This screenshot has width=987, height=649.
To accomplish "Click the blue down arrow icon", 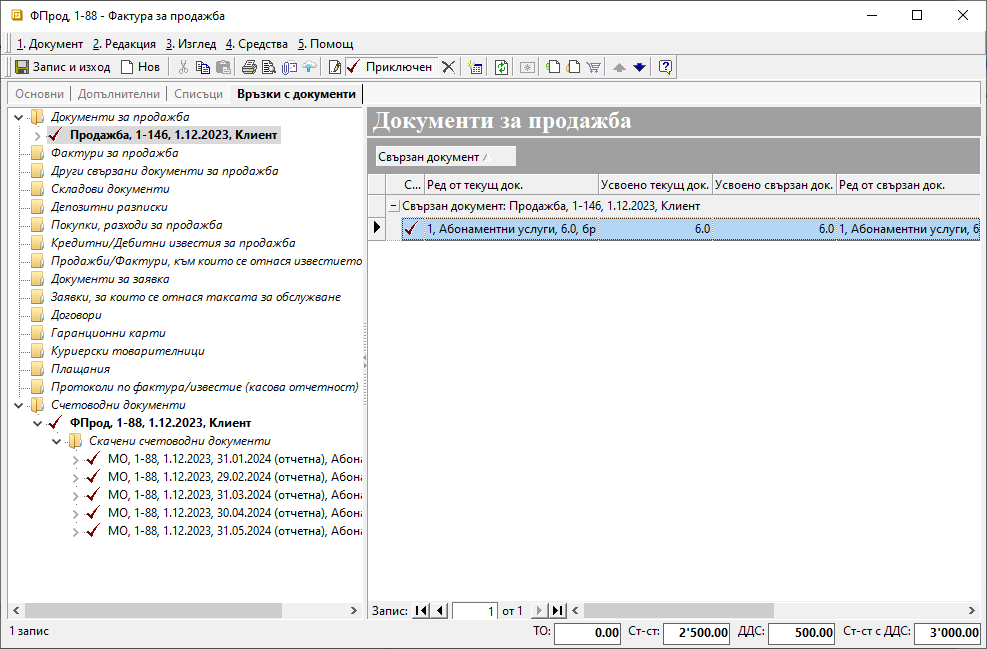I will pos(640,67).
